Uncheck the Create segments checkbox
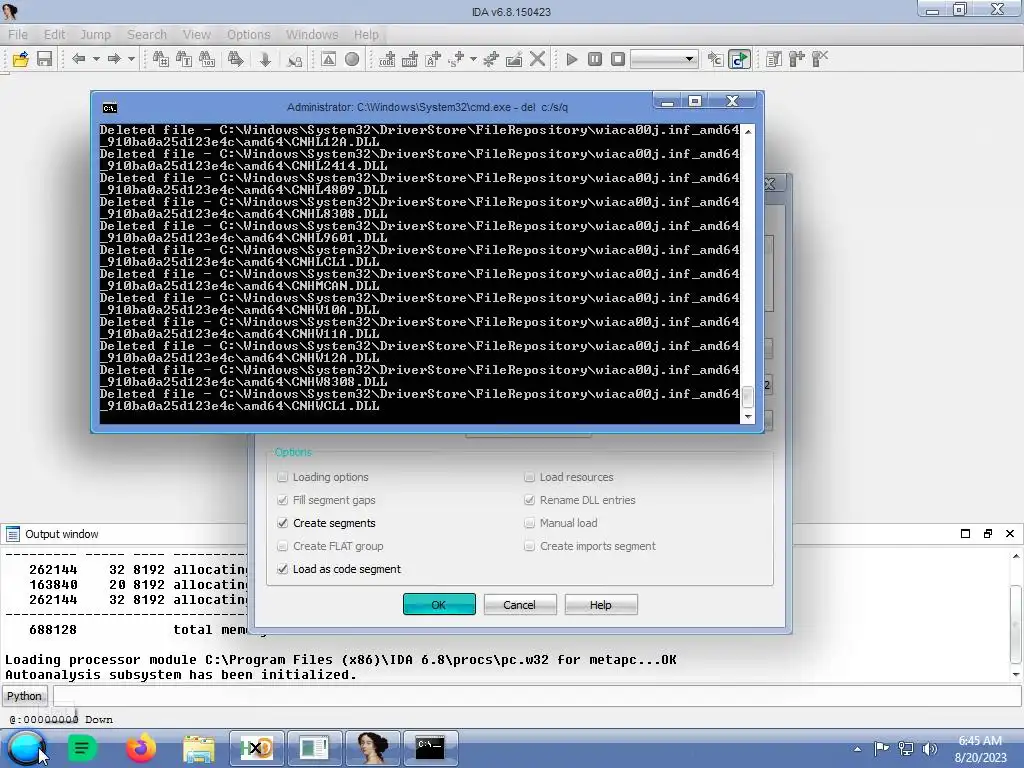 click(282, 523)
